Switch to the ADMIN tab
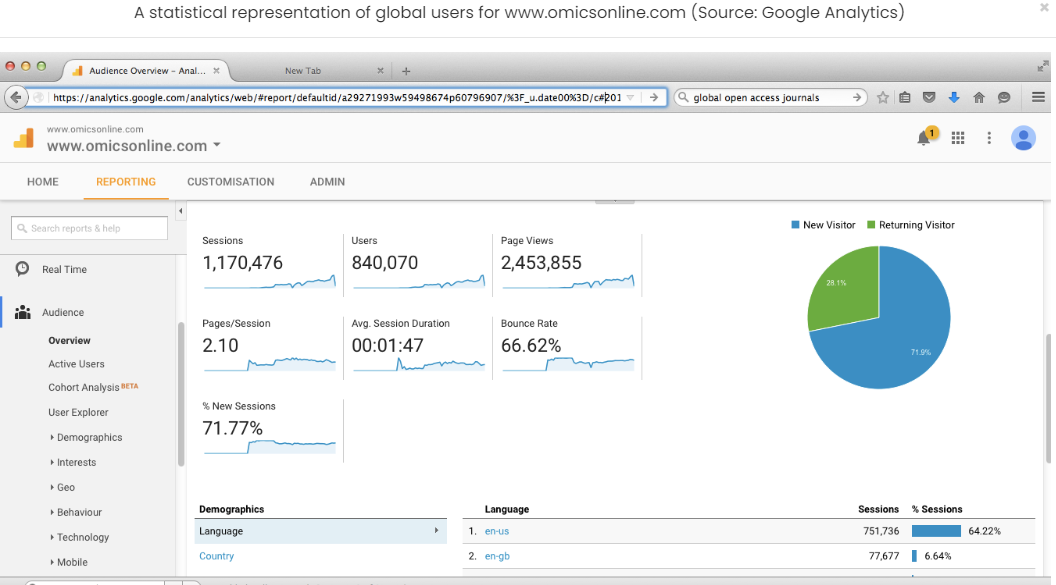 pos(327,182)
